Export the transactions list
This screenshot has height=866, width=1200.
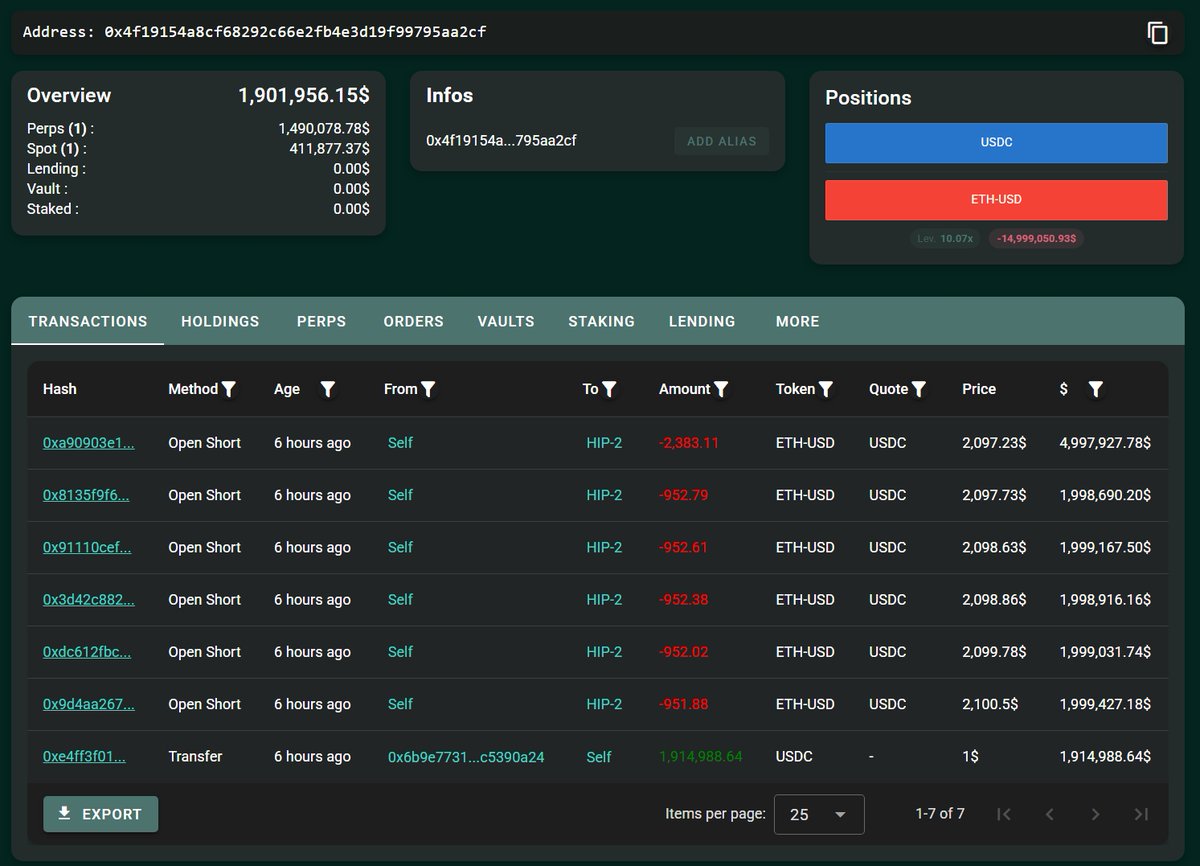[x=100, y=814]
